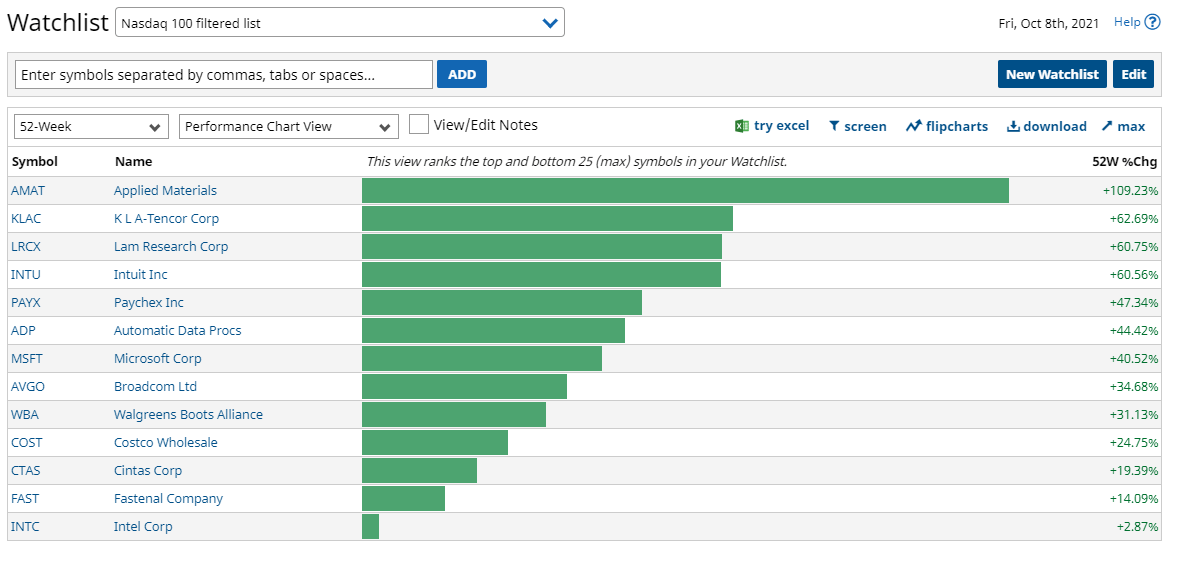Sort by the Symbol column header

click(35, 161)
